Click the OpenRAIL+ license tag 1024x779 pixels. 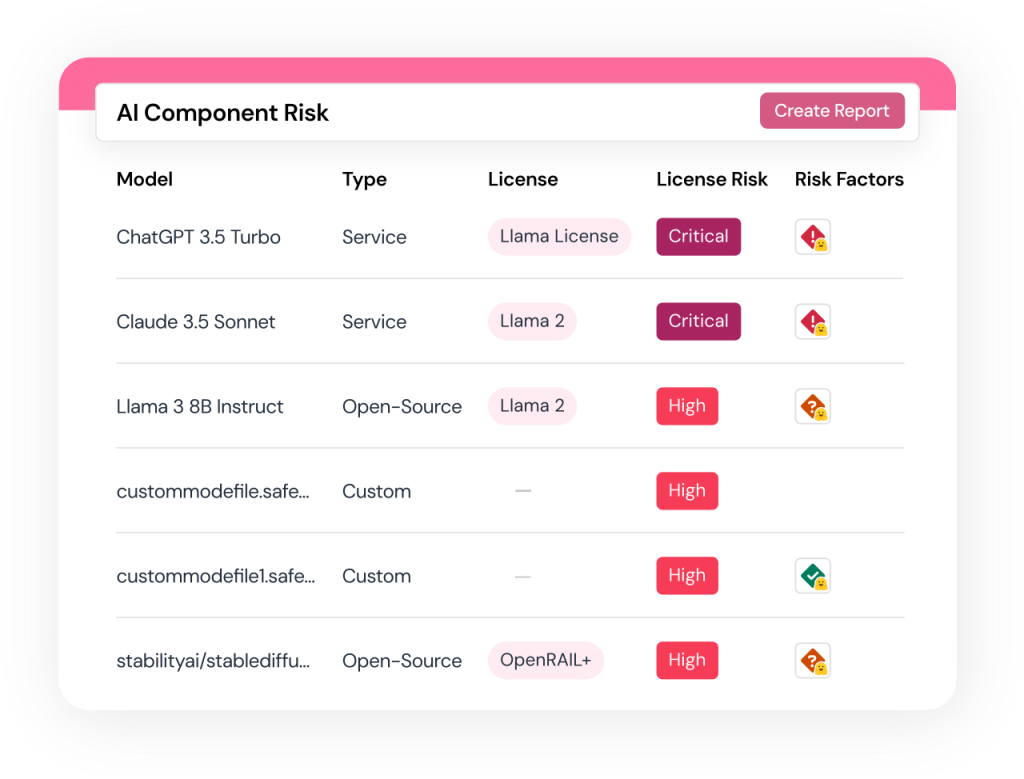pyautogui.click(x=546, y=661)
